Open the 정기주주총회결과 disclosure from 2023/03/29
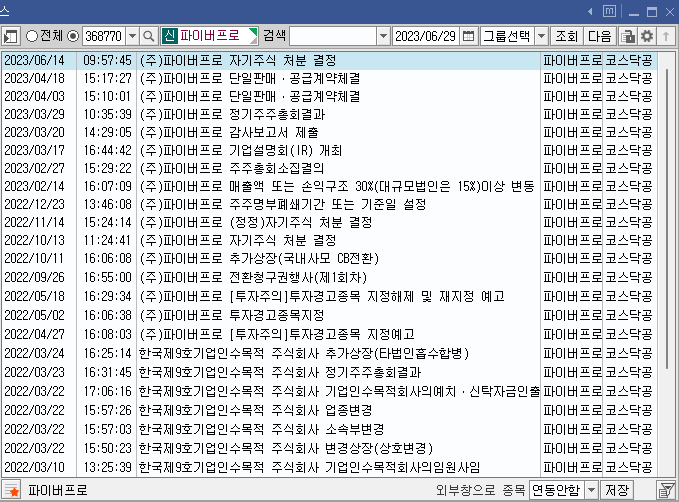The image size is (679, 502). coord(329,114)
